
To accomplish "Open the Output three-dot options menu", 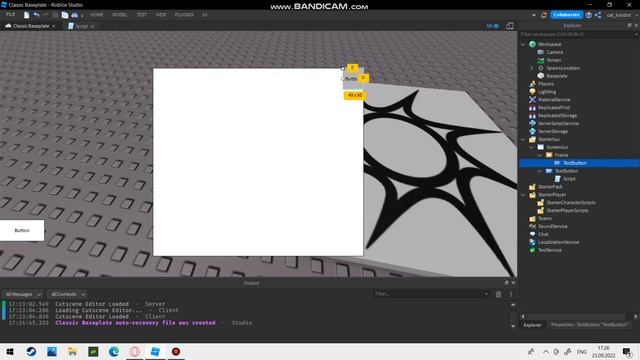I will coord(511,294).
